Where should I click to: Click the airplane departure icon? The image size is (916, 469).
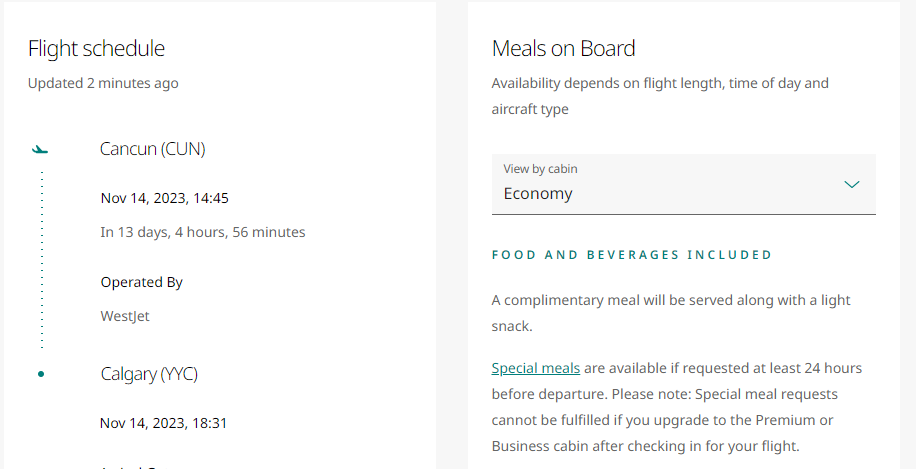click(40, 149)
